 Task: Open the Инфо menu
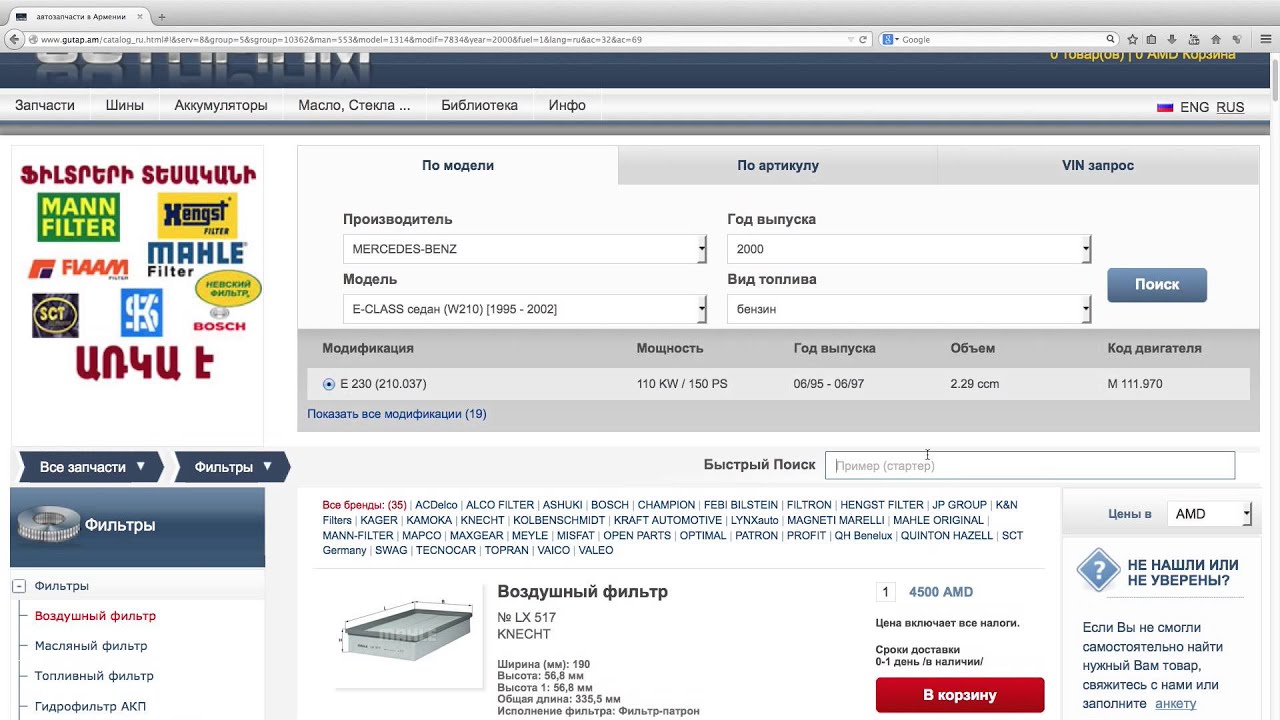(567, 105)
